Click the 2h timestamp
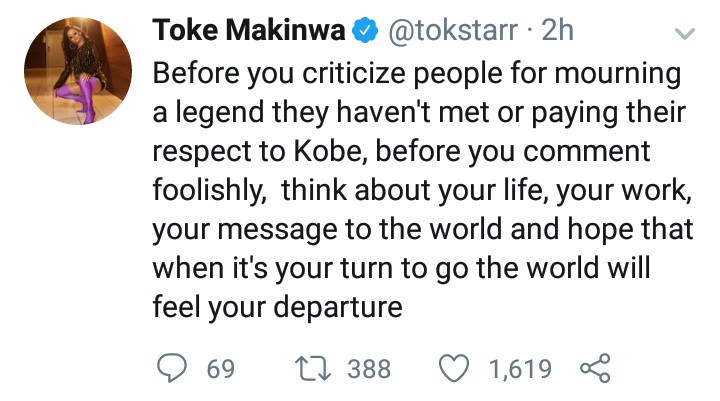Viewport: 720px width, 401px height. [x=556, y=32]
